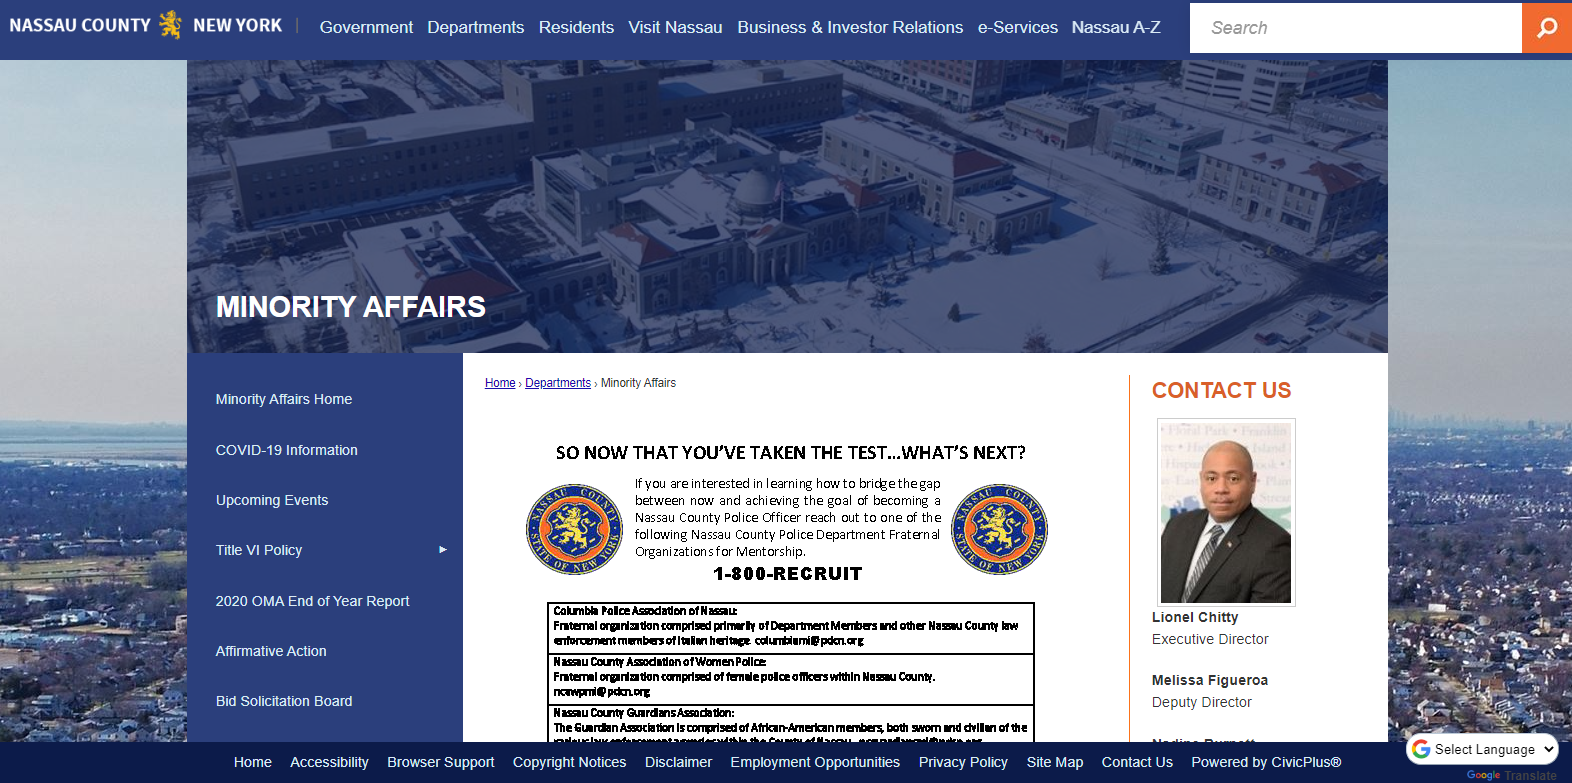Click the Departments breadcrumb link
Viewport: 1572px width, 783px height.
click(558, 383)
